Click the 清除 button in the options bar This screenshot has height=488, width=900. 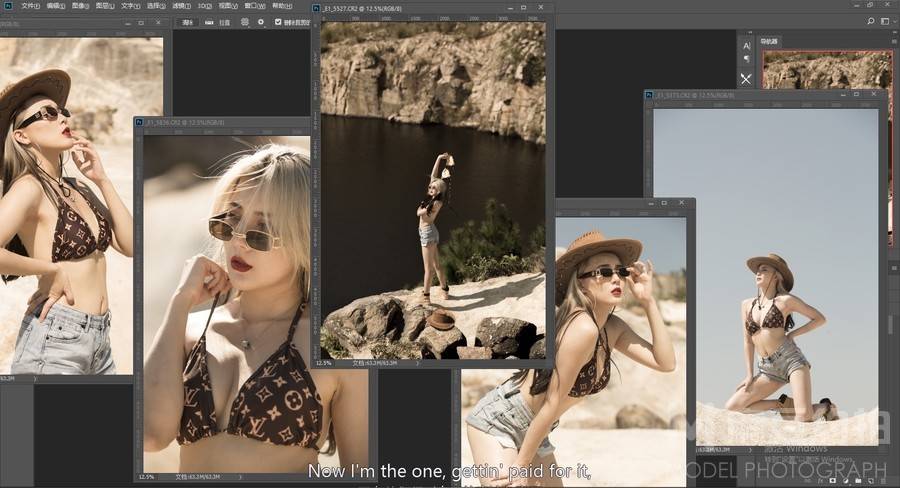point(187,22)
